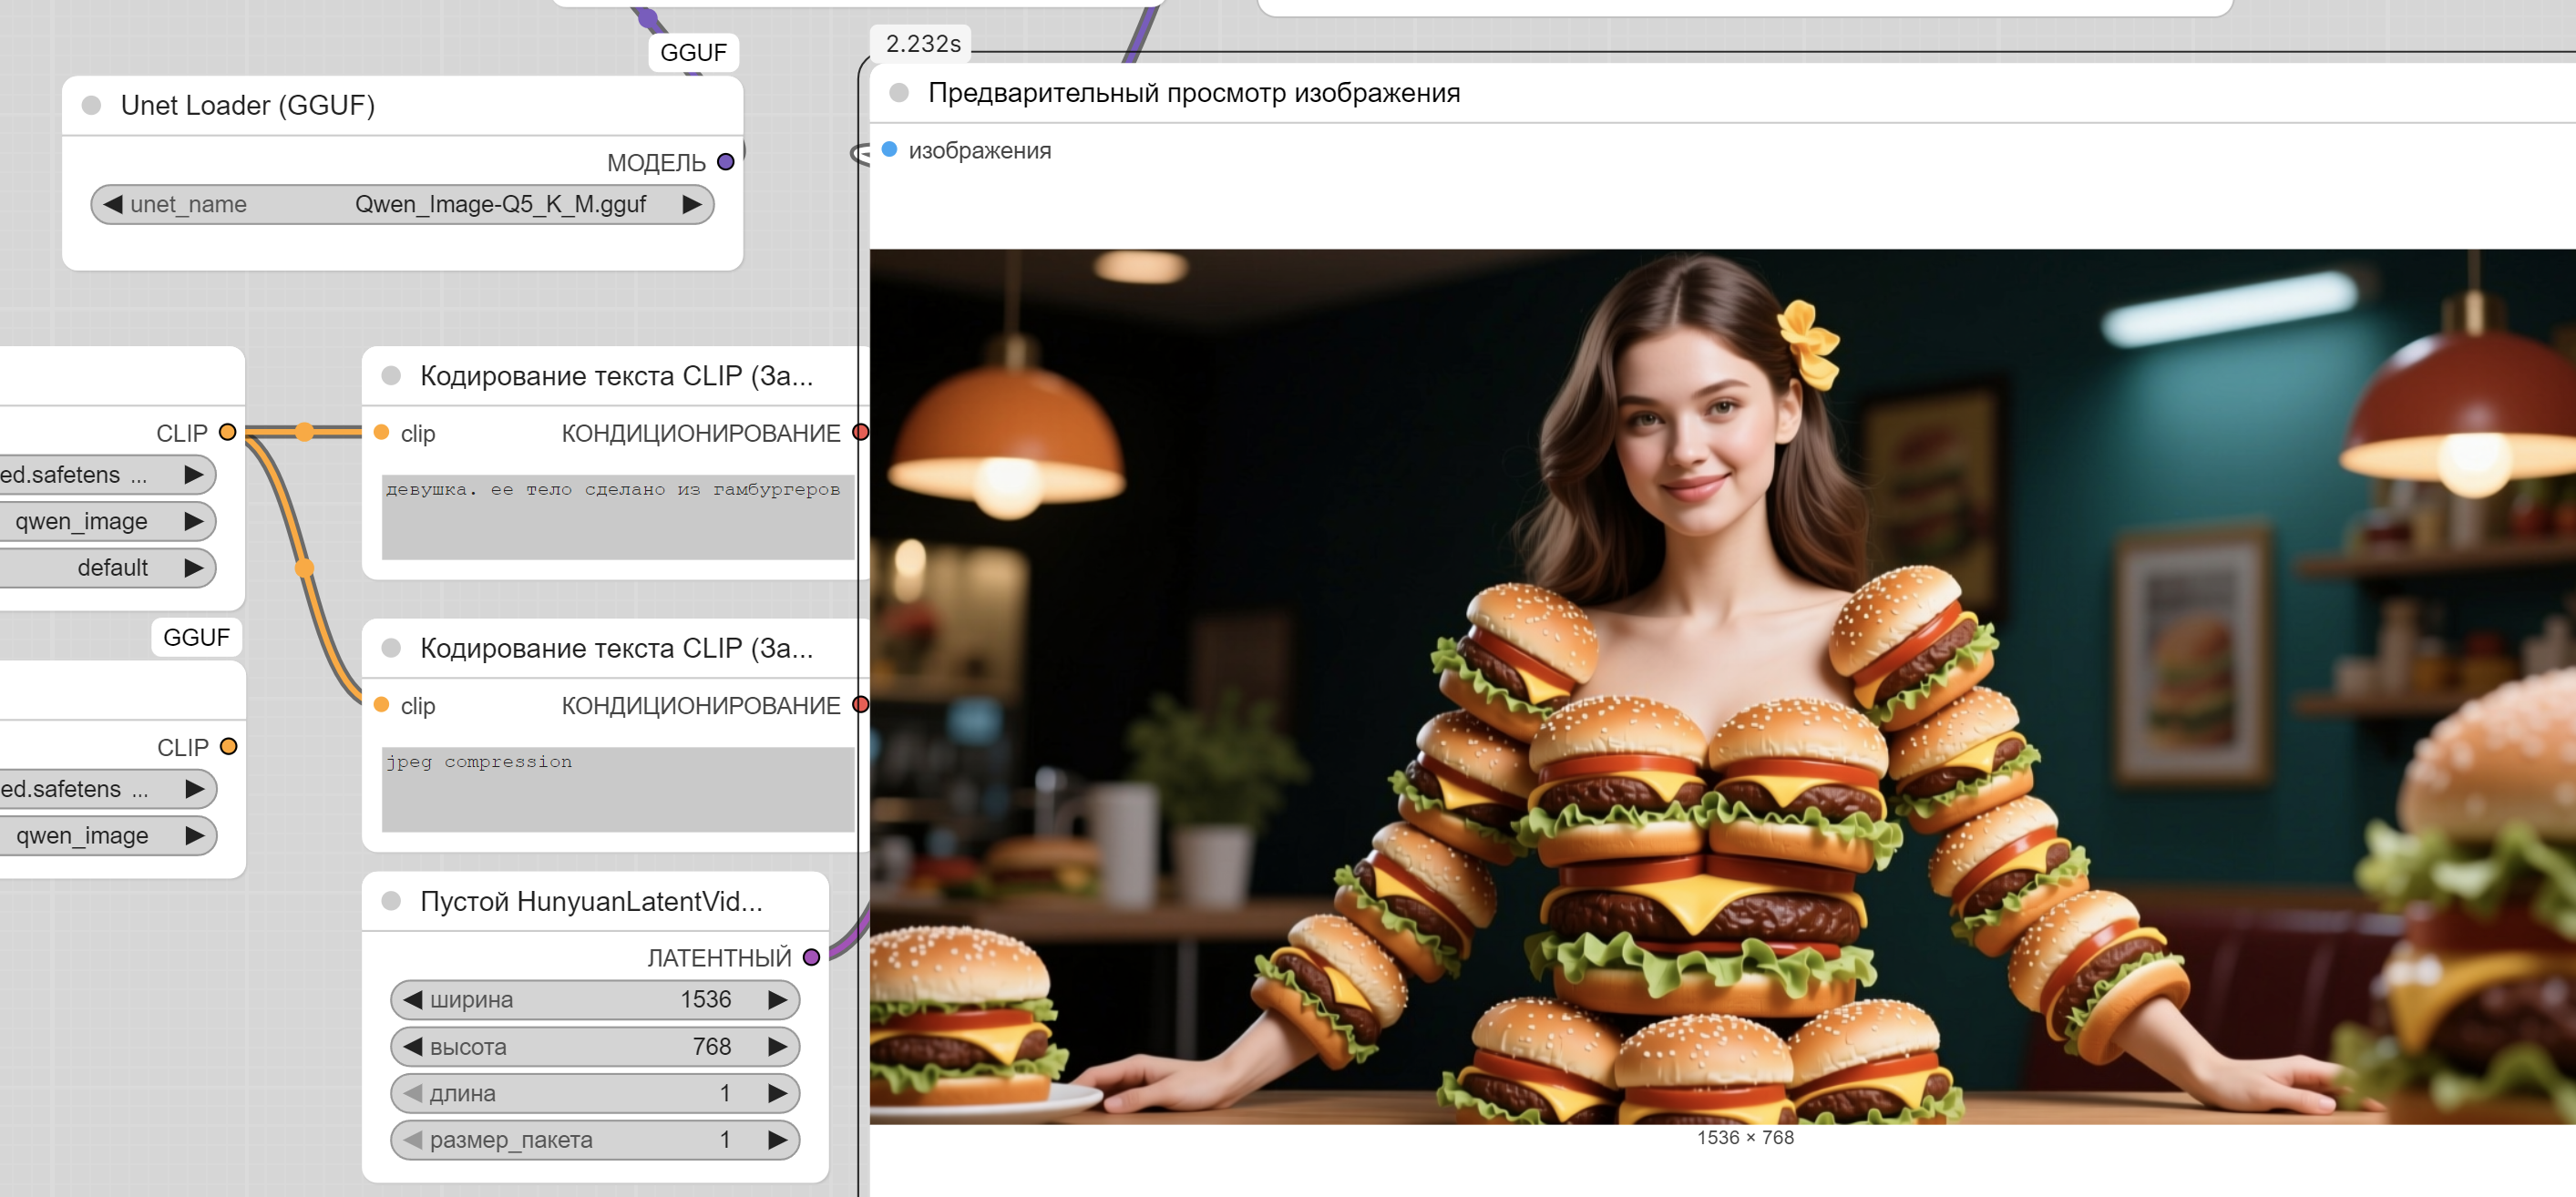Collapse the Предварительный просмотр изображения node
Viewport: 2576px width, 1197px height.
[x=899, y=93]
